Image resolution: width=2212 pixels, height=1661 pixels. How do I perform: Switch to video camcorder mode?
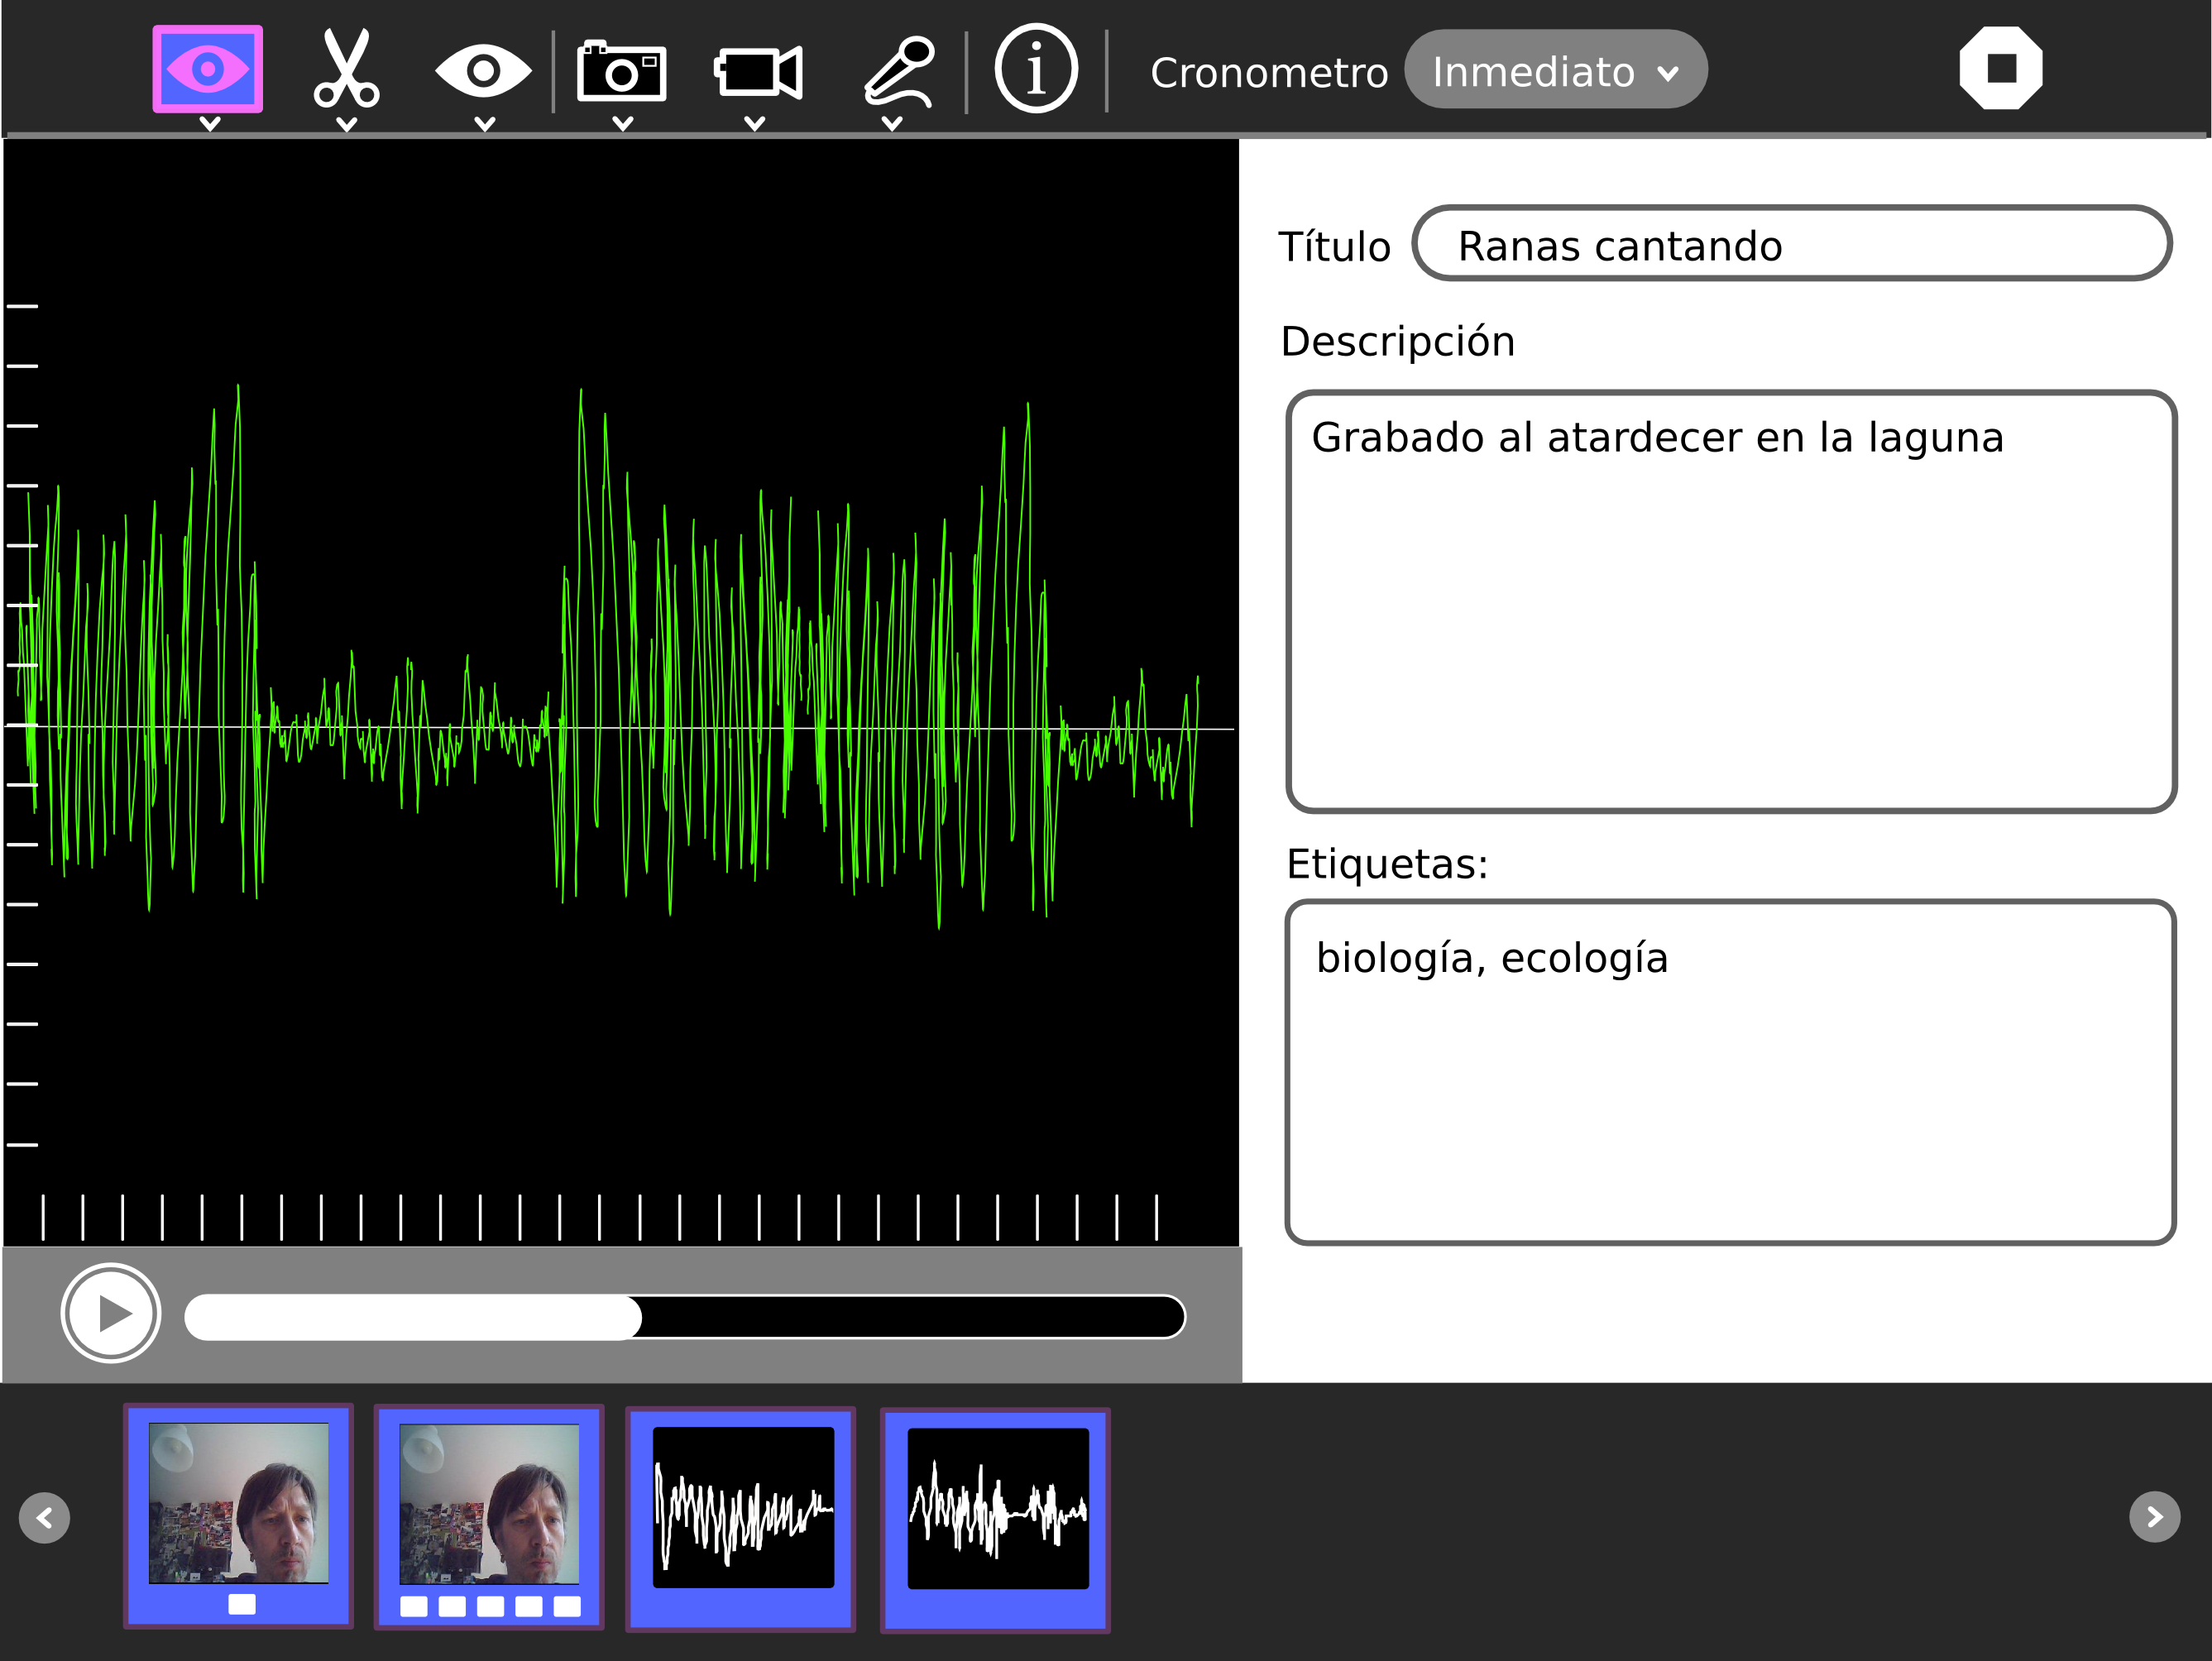click(758, 72)
